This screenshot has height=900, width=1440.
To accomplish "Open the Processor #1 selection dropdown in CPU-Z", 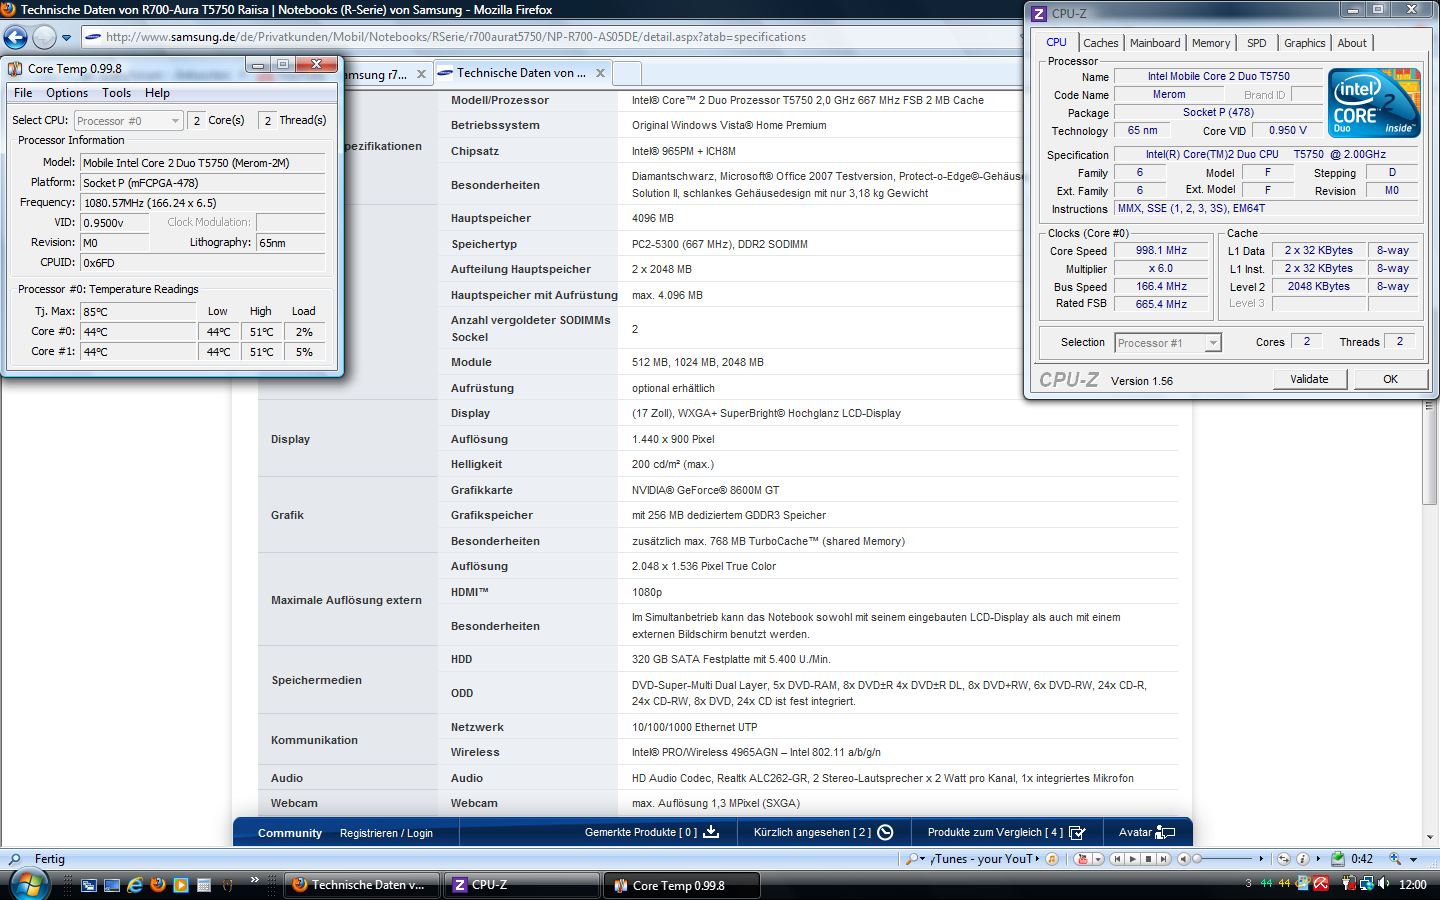I will (1213, 343).
